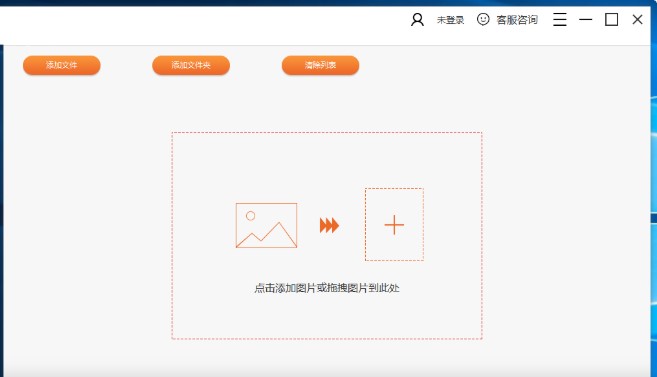Click the picture placeholder icon
This screenshot has width=657, height=377.
tap(266, 225)
